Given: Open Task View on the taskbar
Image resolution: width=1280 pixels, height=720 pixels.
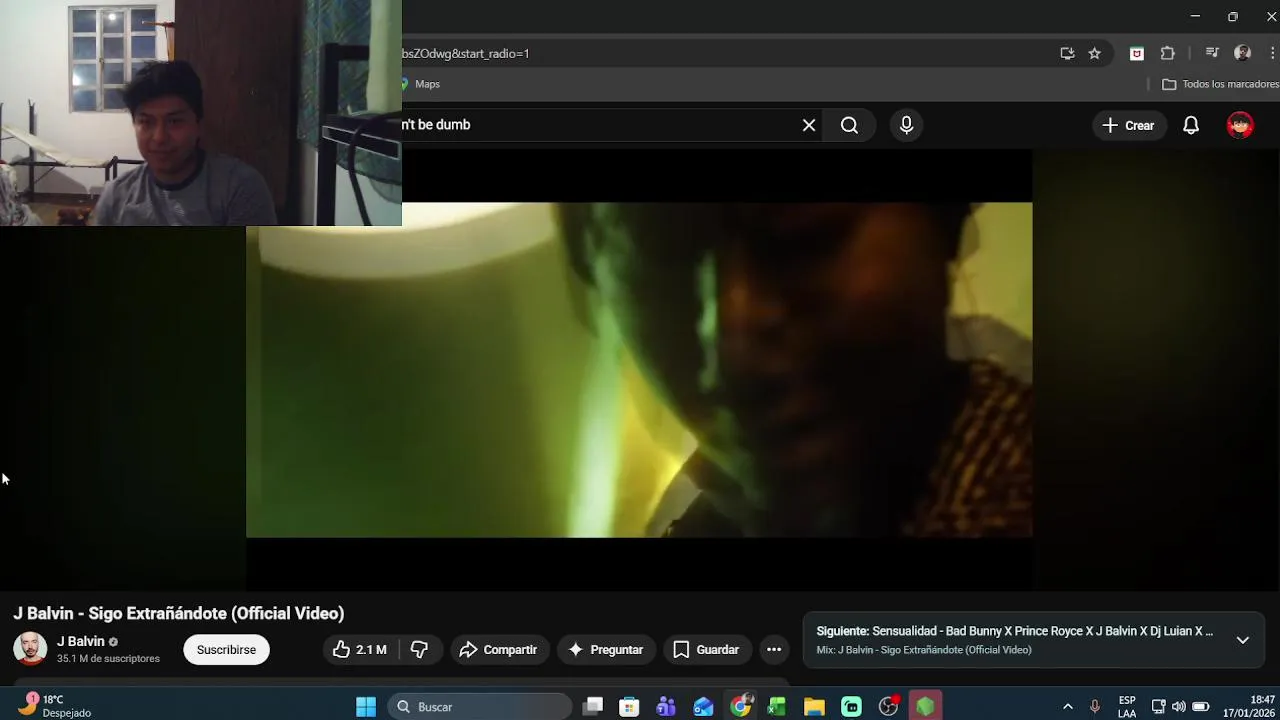Looking at the screenshot, I should click(x=593, y=707).
